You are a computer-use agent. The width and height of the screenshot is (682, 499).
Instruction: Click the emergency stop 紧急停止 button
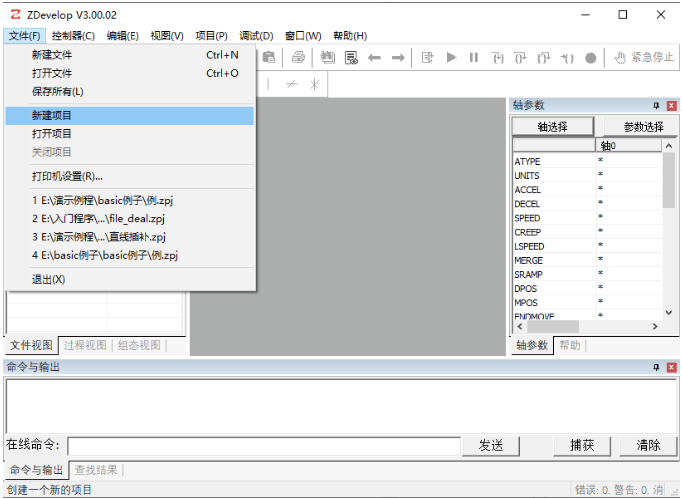pos(644,57)
